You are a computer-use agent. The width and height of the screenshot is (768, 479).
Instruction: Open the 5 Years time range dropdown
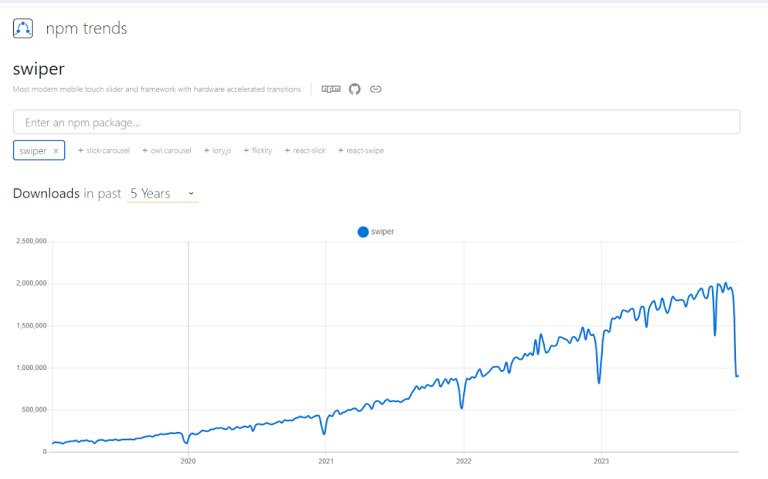tap(162, 193)
